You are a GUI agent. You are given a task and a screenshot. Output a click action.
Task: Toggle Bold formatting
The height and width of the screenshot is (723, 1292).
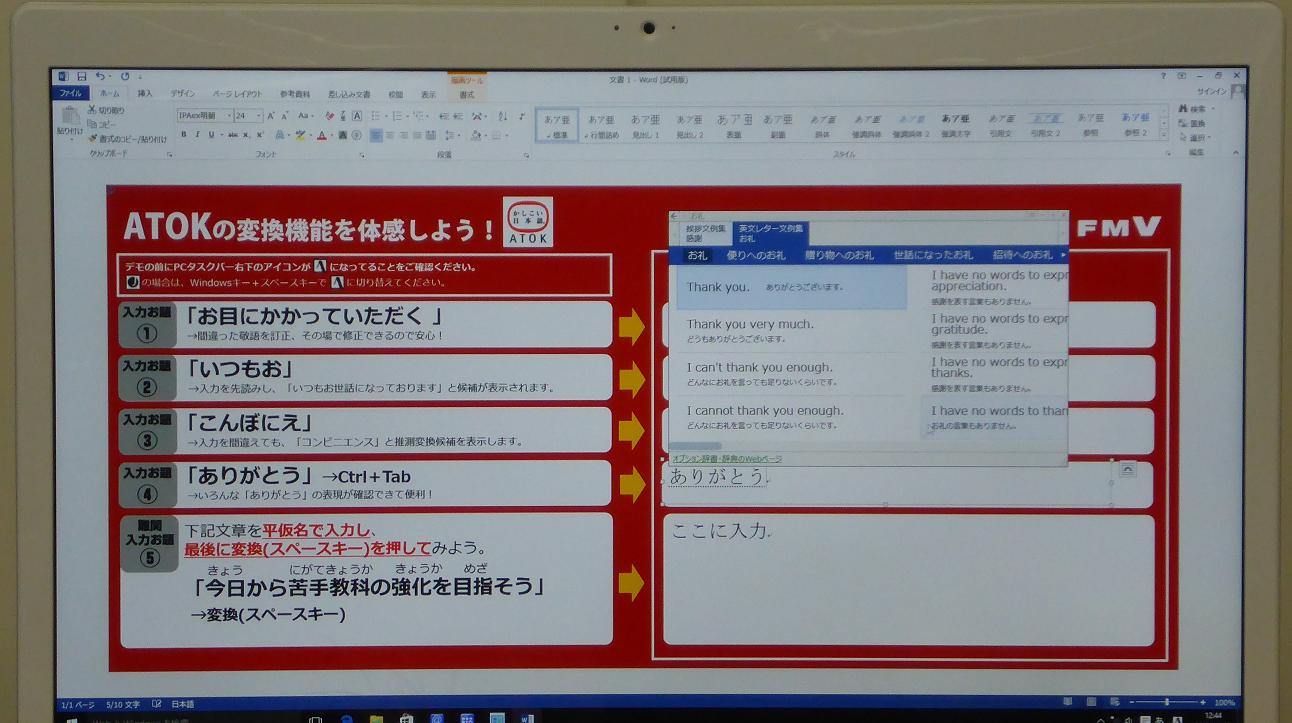tap(184, 135)
